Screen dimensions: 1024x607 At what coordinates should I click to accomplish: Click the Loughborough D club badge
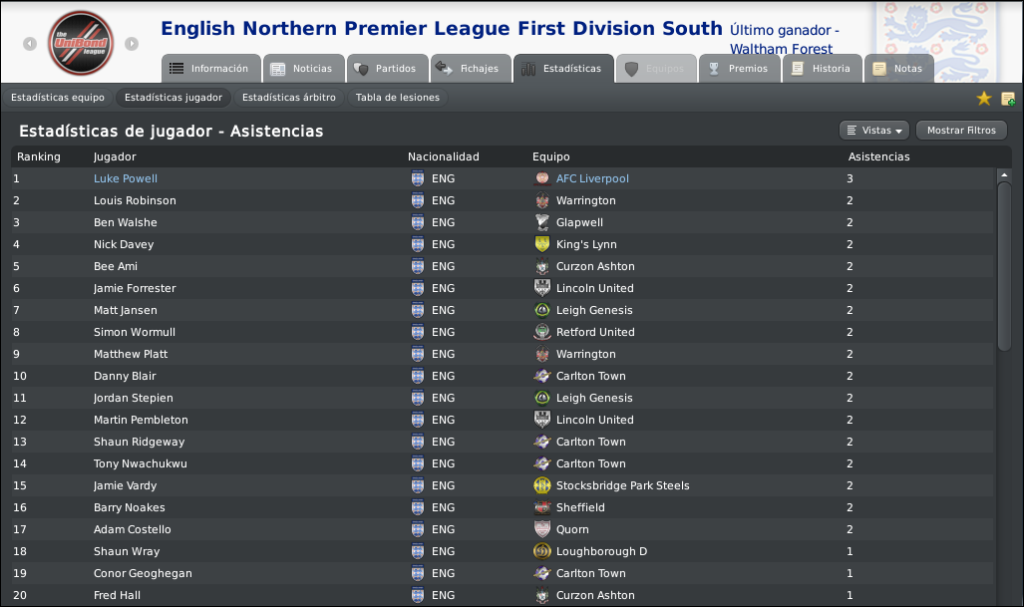tap(542, 551)
